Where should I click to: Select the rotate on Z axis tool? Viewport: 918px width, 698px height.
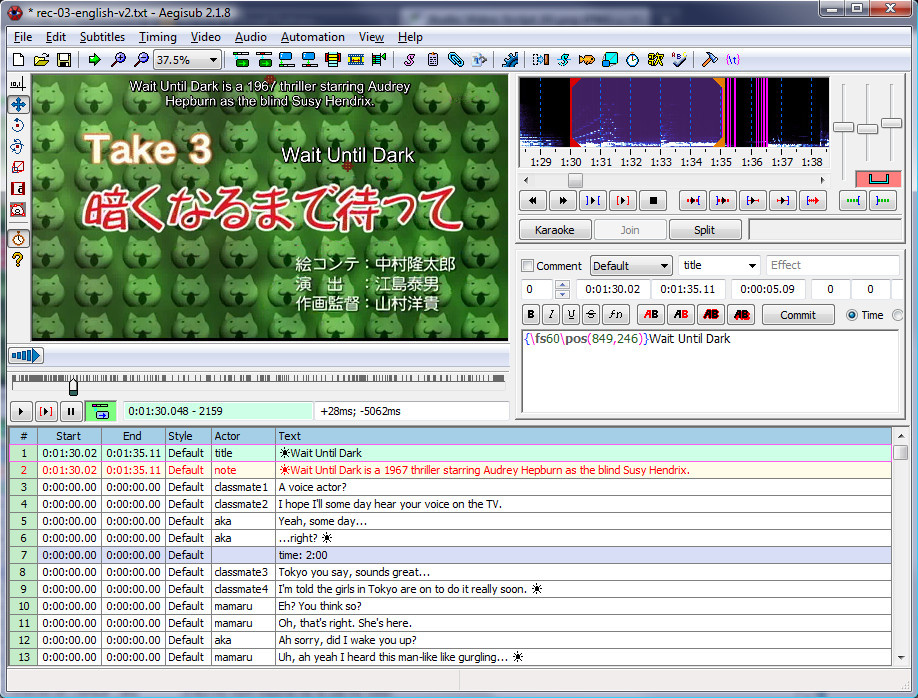18,125
